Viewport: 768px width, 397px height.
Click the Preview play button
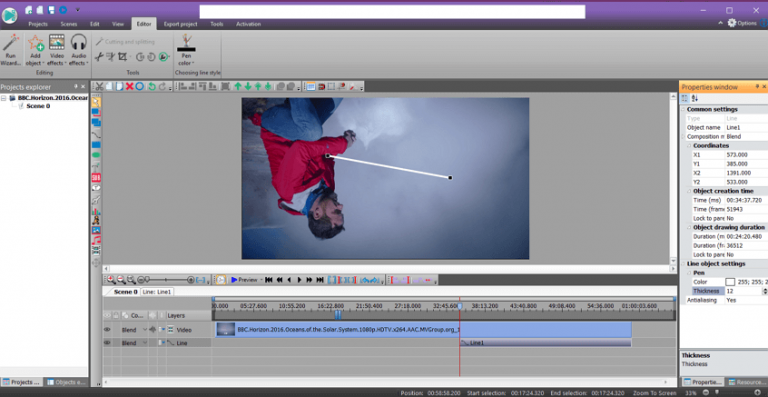(x=244, y=280)
